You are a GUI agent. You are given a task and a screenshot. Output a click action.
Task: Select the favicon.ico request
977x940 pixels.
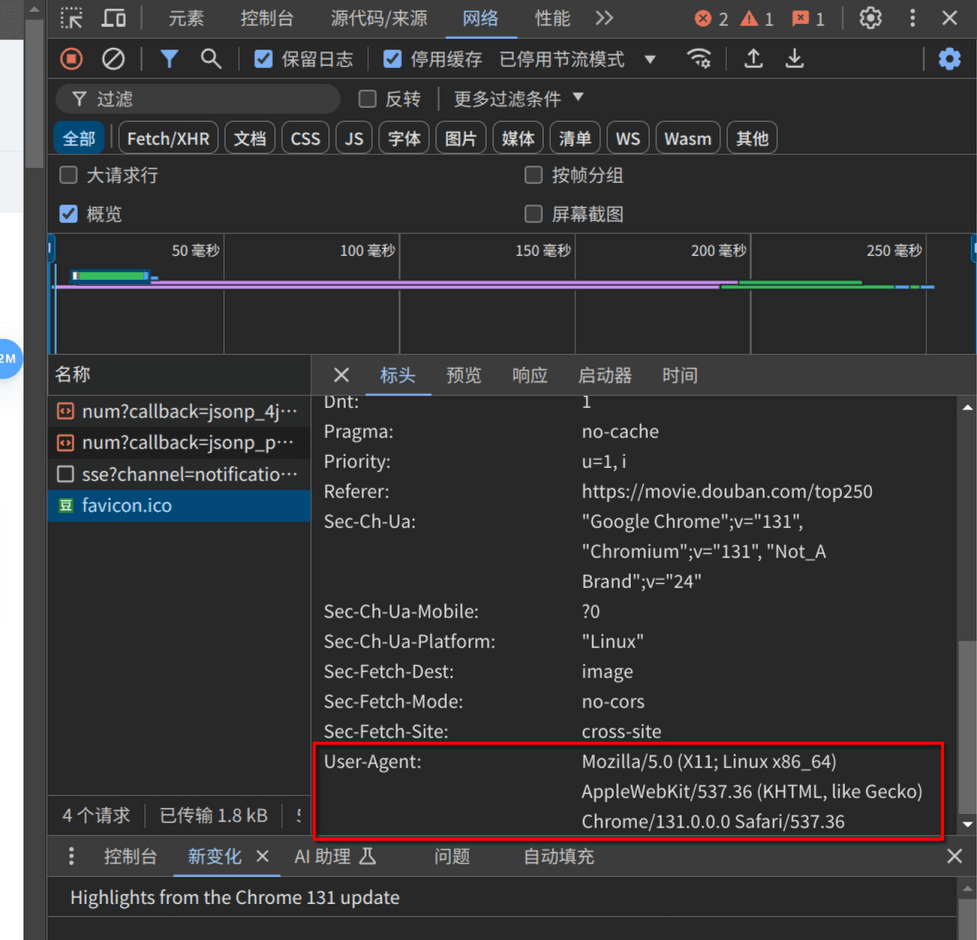tap(127, 505)
